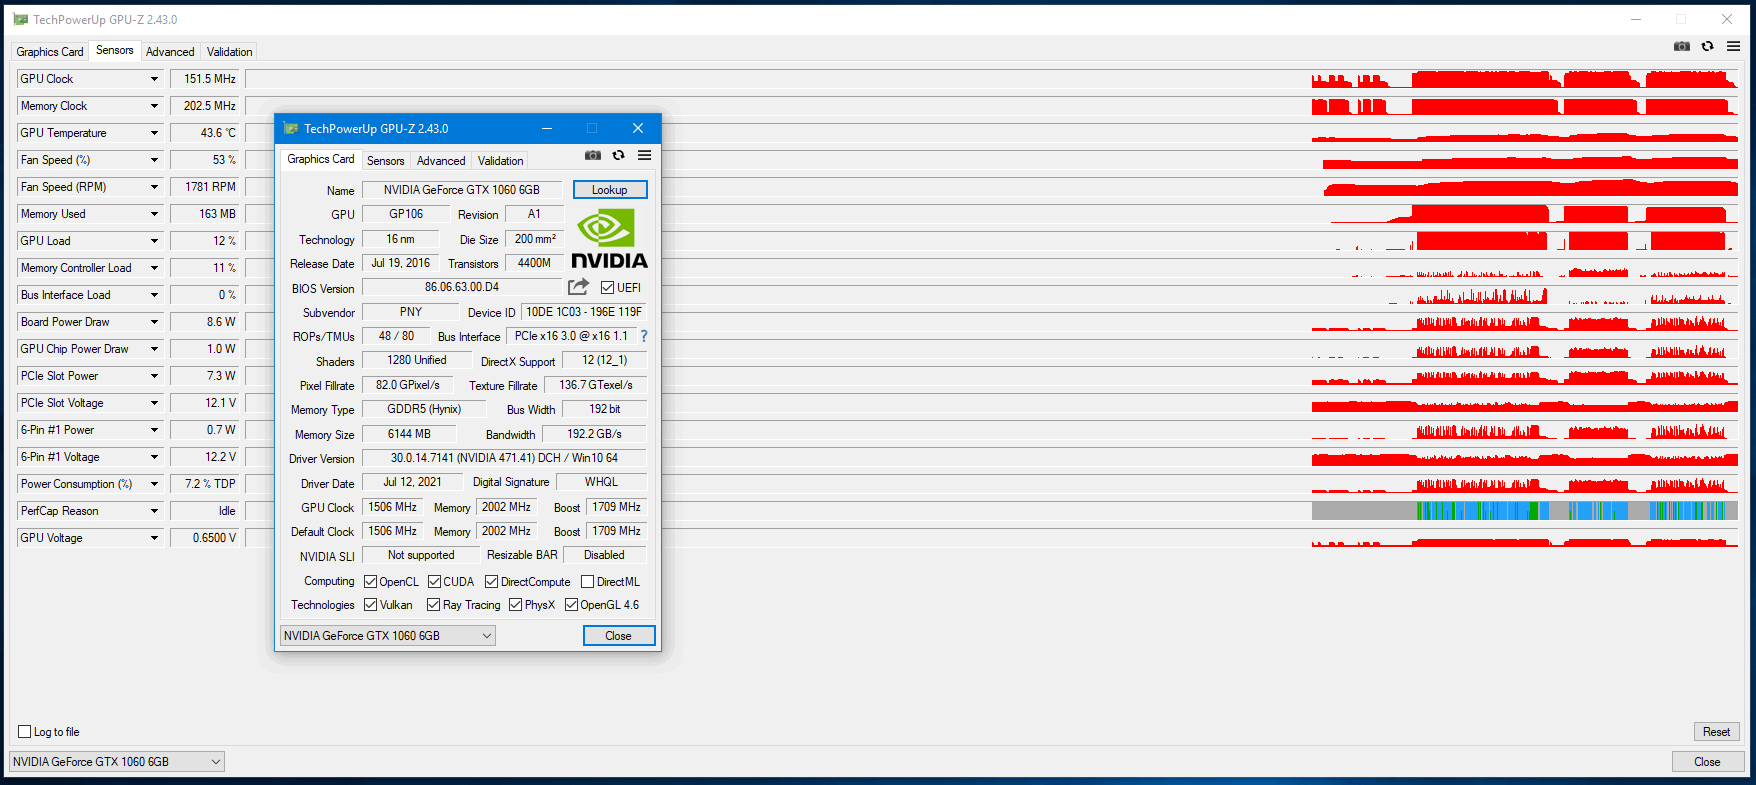Click Reset button in Sensors window

[x=1717, y=732]
